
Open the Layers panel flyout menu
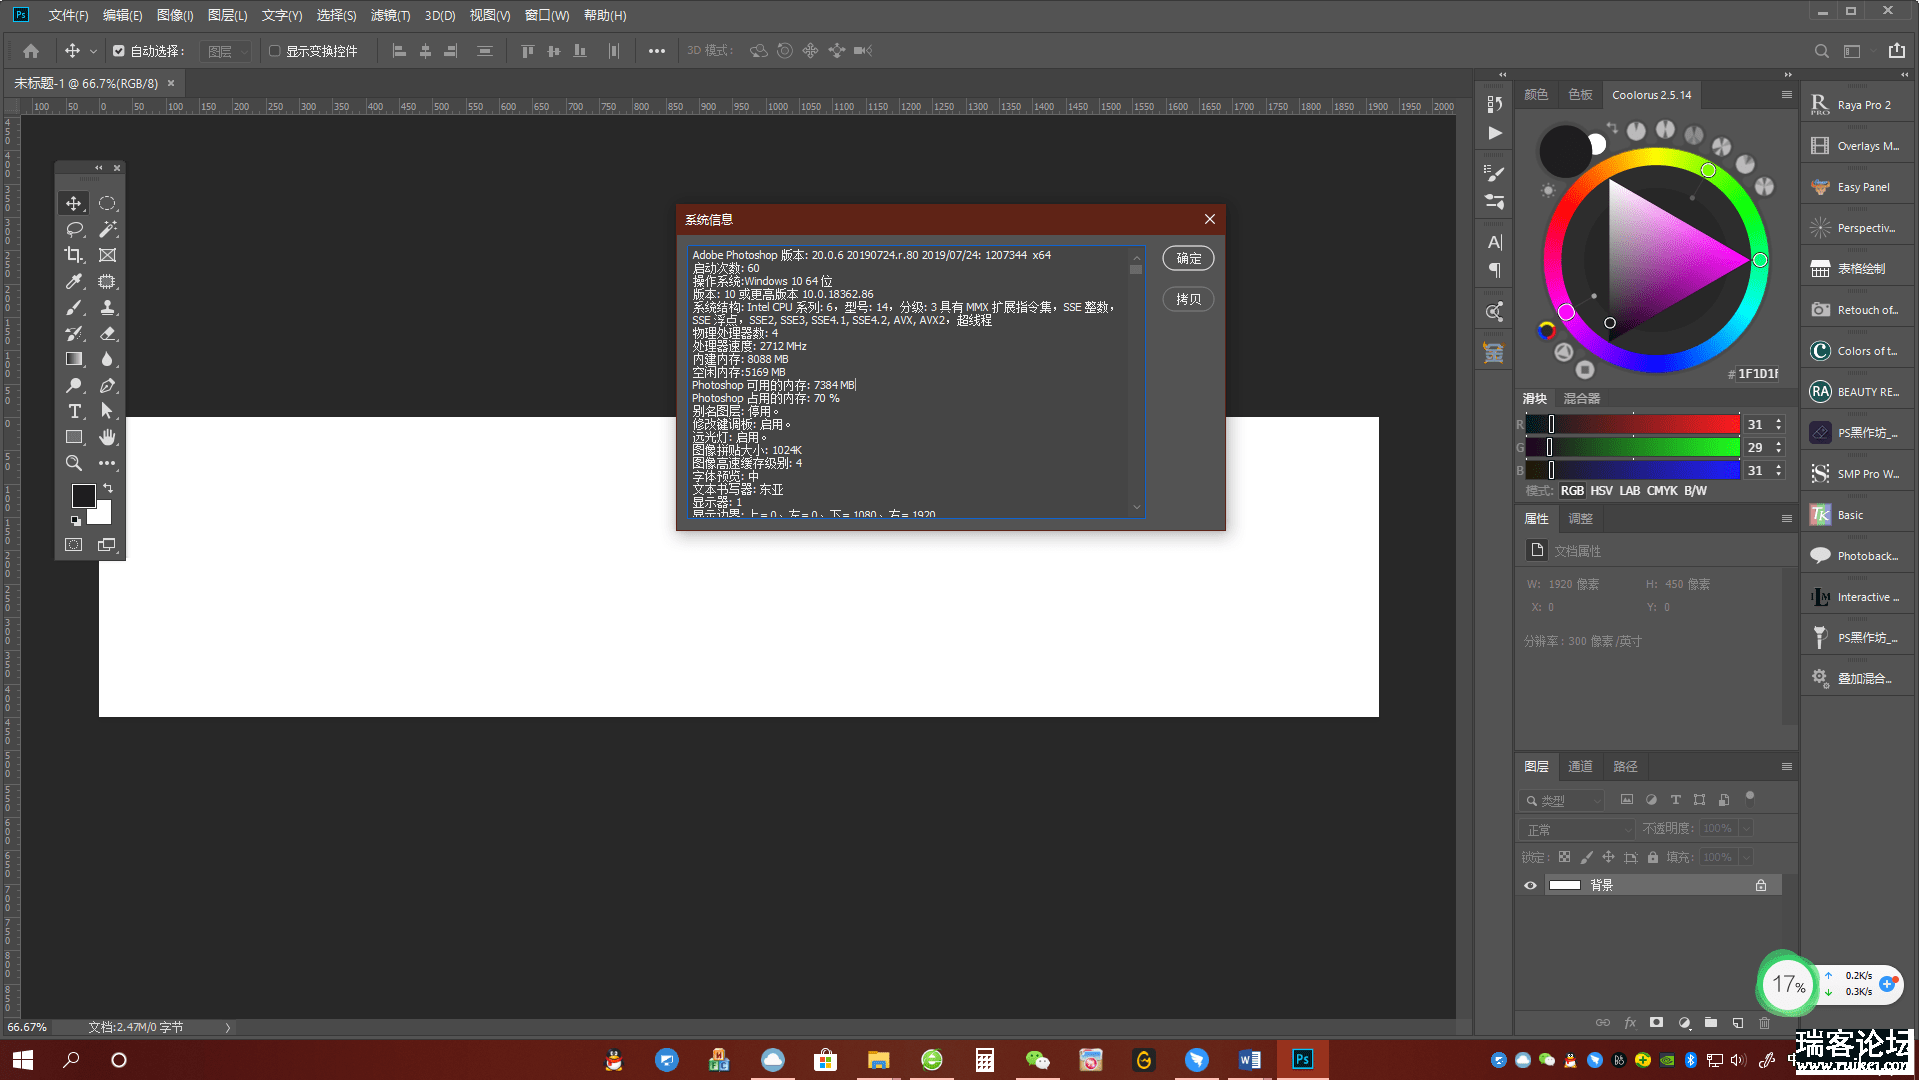(1786, 767)
